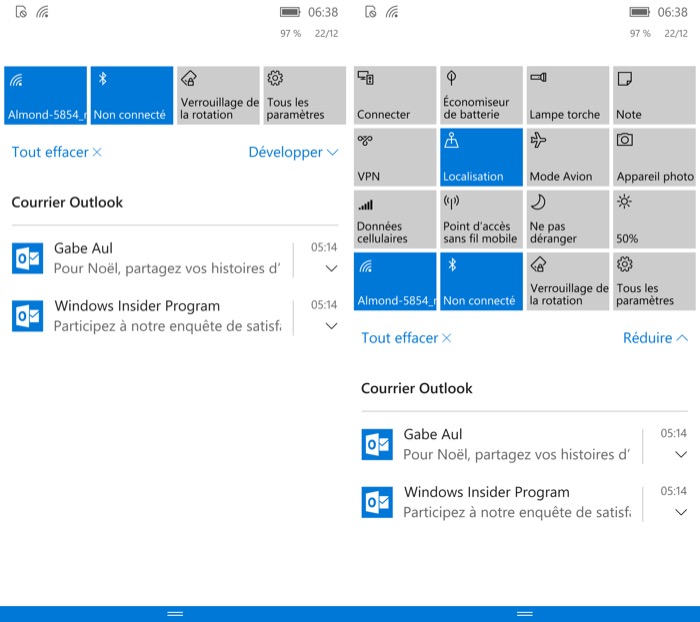Toggle Localisation tile
This screenshot has width=700, height=622.
pos(481,157)
